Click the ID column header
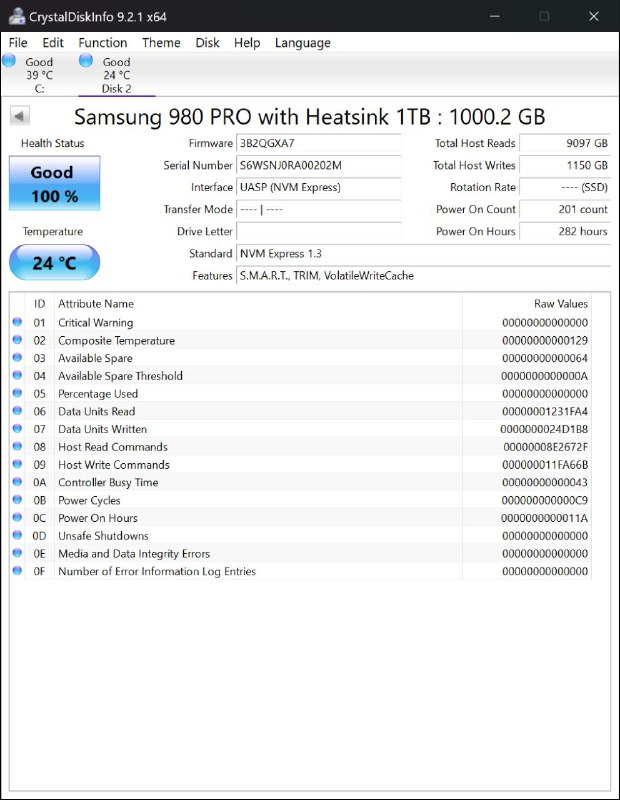Image resolution: width=620 pixels, height=800 pixels. point(39,304)
